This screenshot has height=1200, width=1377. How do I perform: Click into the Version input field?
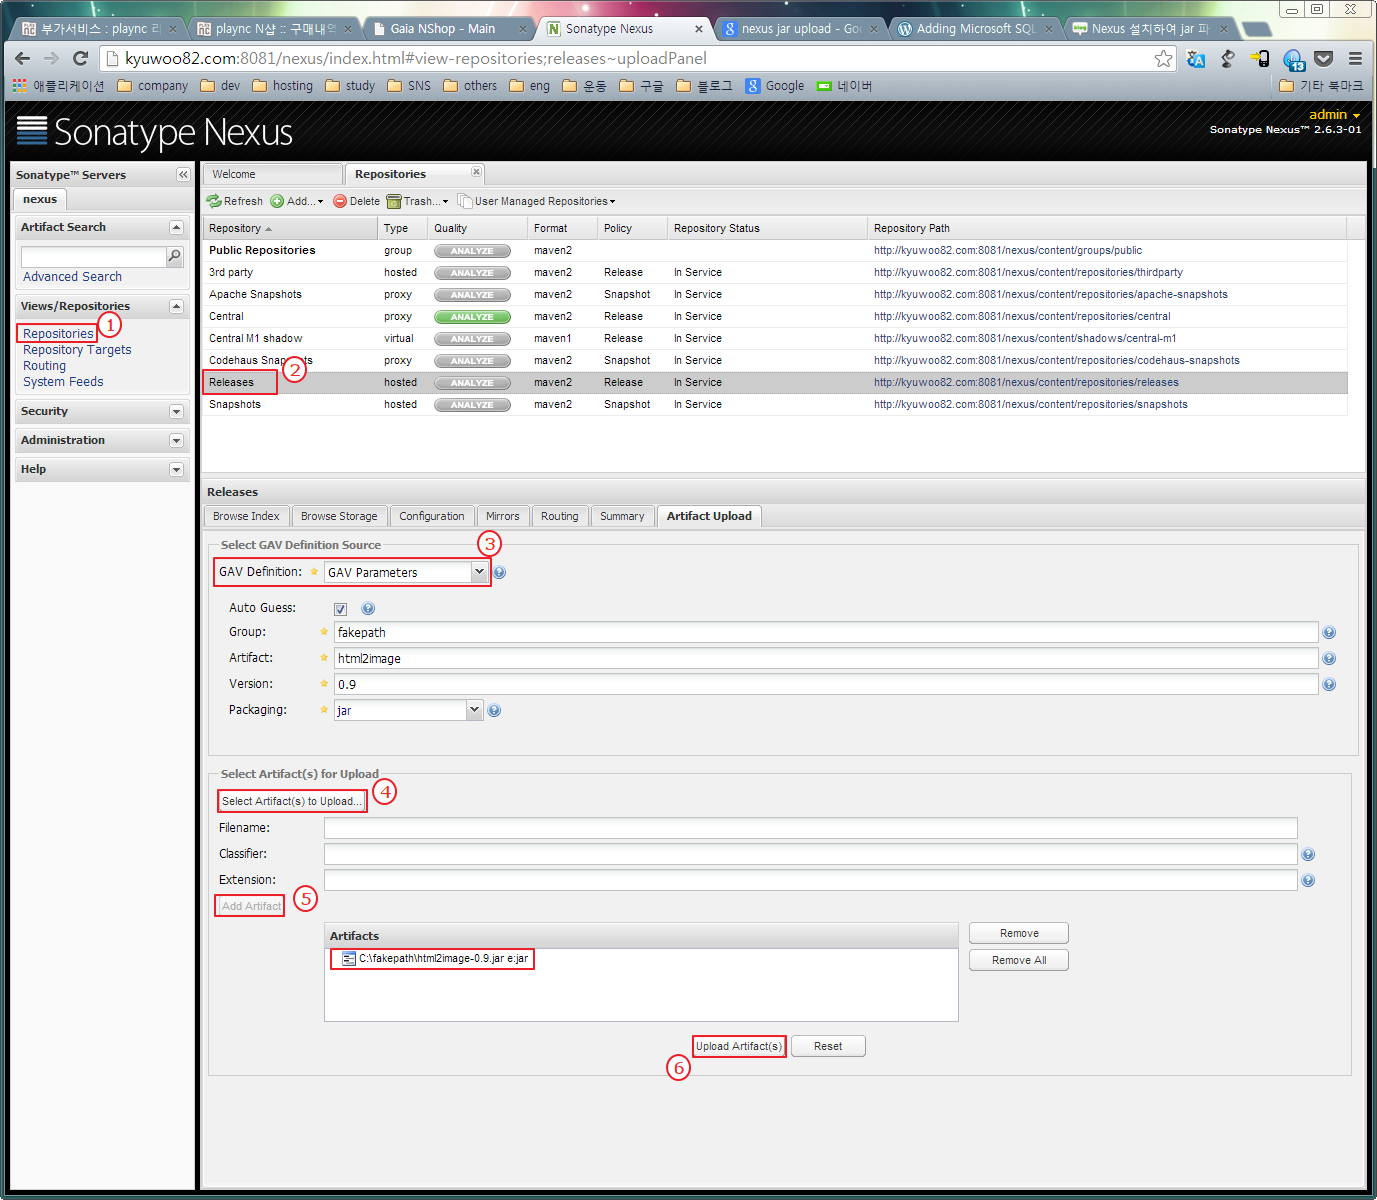point(826,684)
